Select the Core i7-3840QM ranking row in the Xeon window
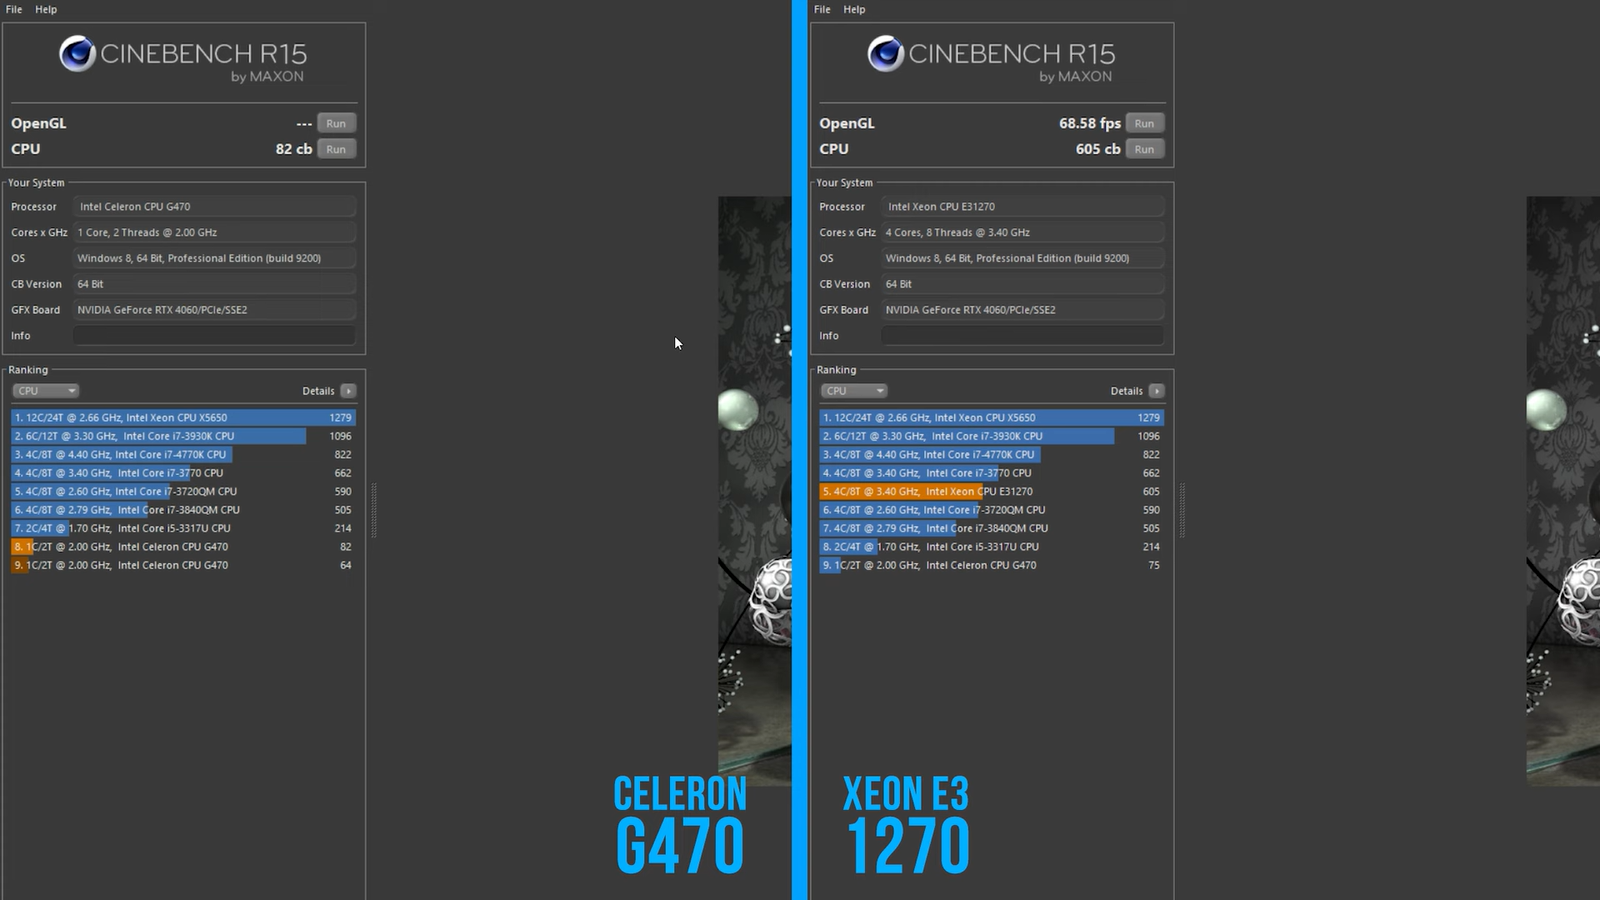The width and height of the screenshot is (1600, 900). [x=991, y=528]
